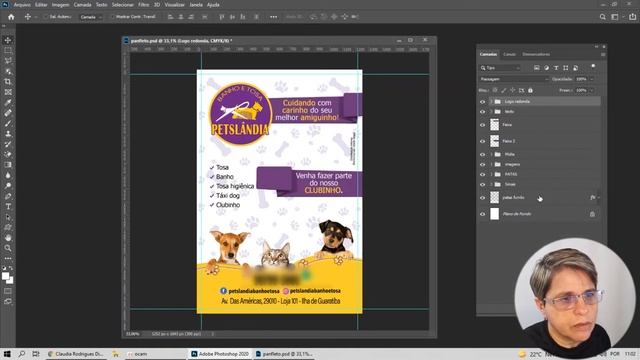Viewport: 640px width, 360px height.
Task: Switch to the Demarcadores tab
Action: 536,54
